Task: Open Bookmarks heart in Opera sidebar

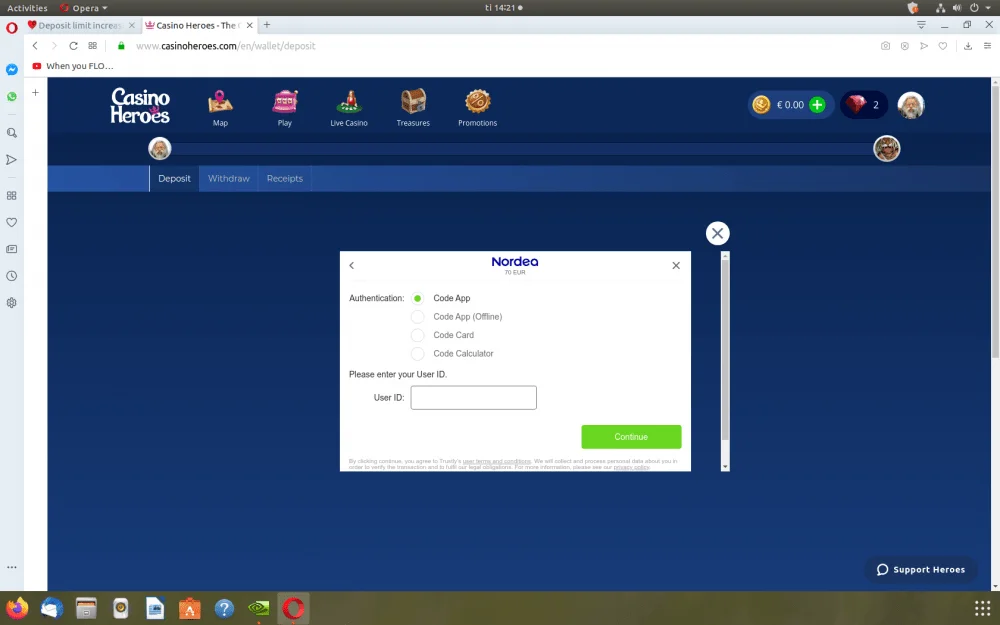Action: point(11,223)
